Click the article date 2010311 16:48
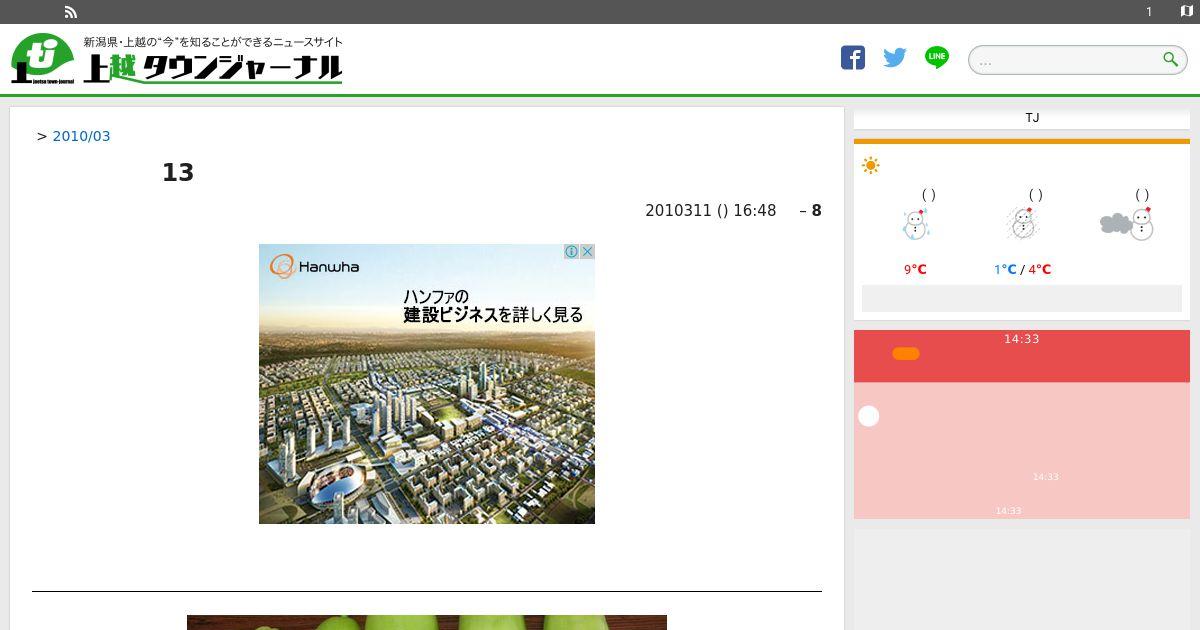Screen dimensions: 1200x630 pos(710,211)
